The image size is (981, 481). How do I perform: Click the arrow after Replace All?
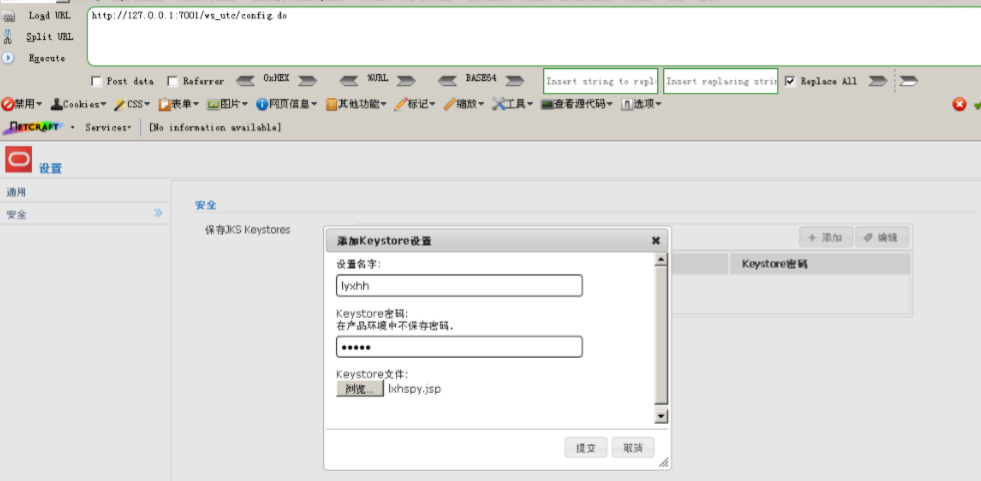878,81
